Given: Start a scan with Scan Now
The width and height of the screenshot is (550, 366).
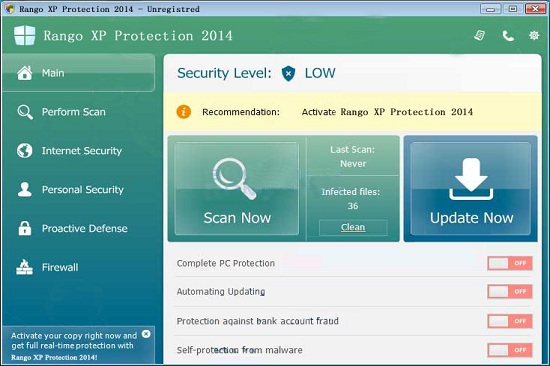Looking at the screenshot, I should click(237, 188).
